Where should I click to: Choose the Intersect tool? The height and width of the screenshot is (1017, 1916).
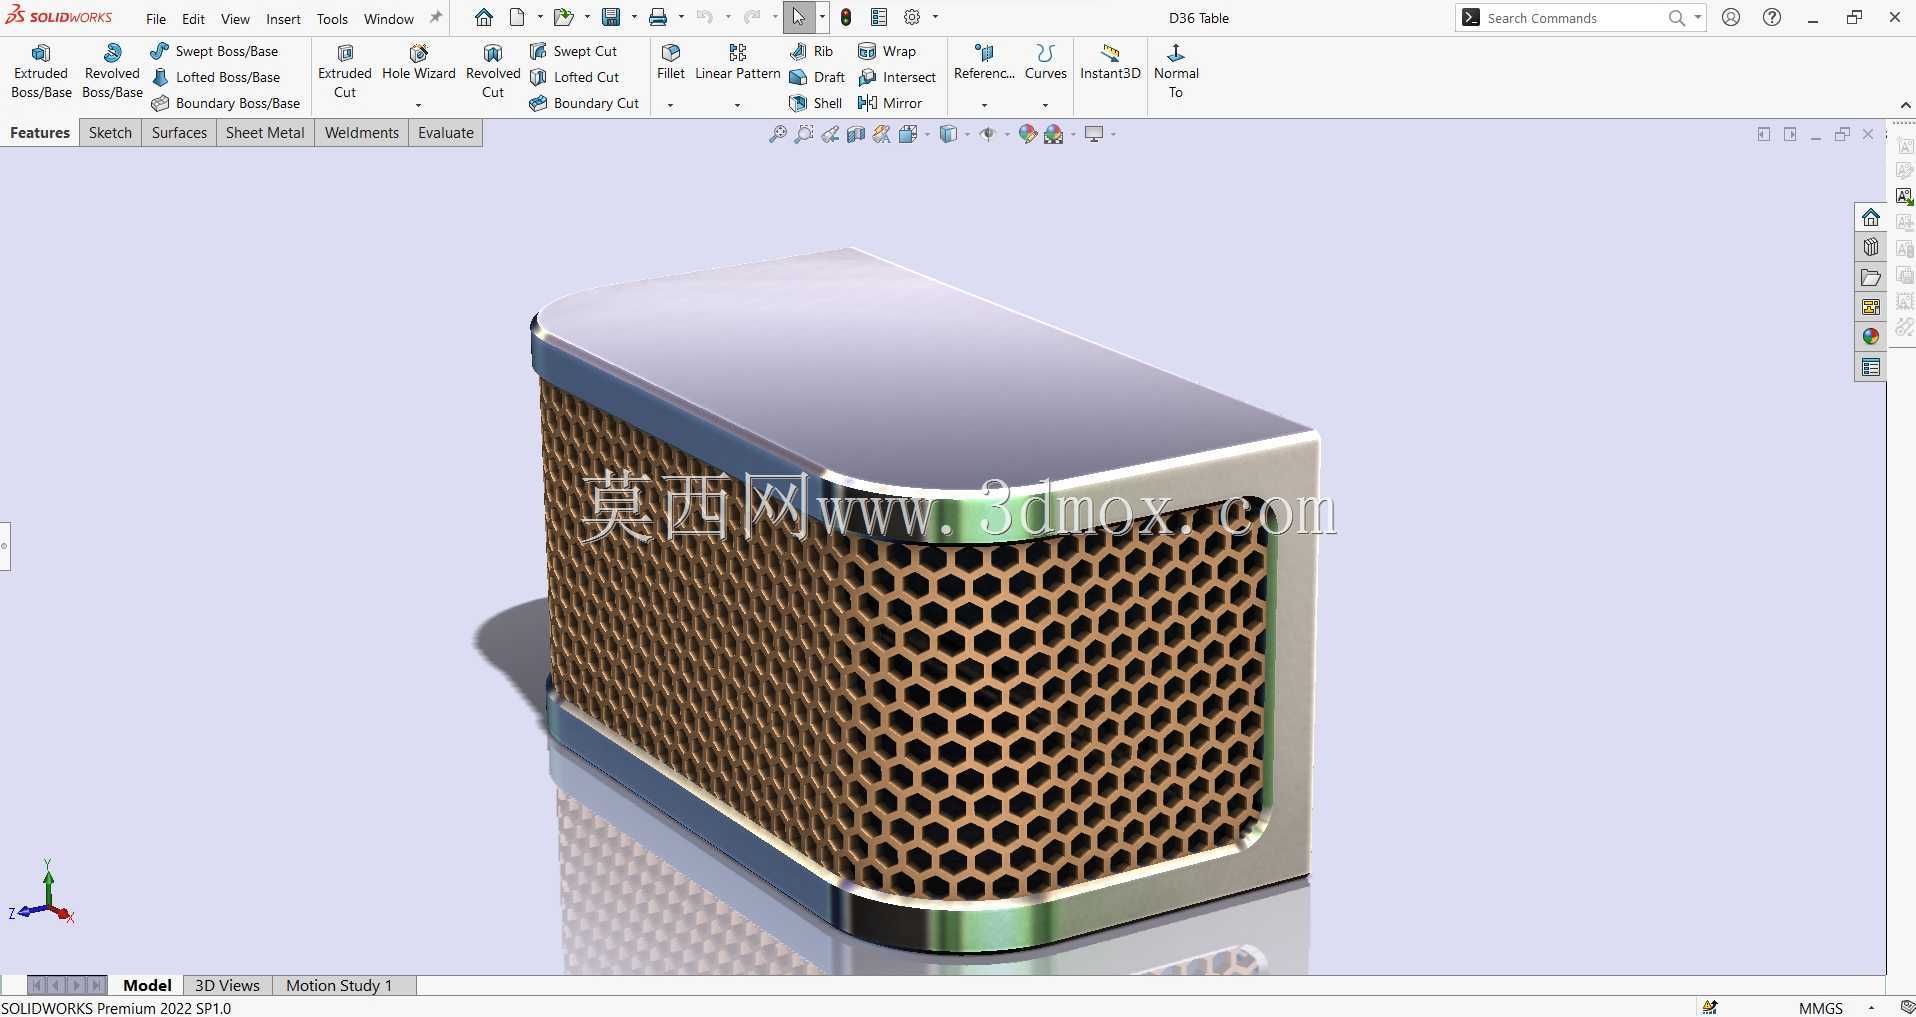pyautogui.click(x=897, y=77)
